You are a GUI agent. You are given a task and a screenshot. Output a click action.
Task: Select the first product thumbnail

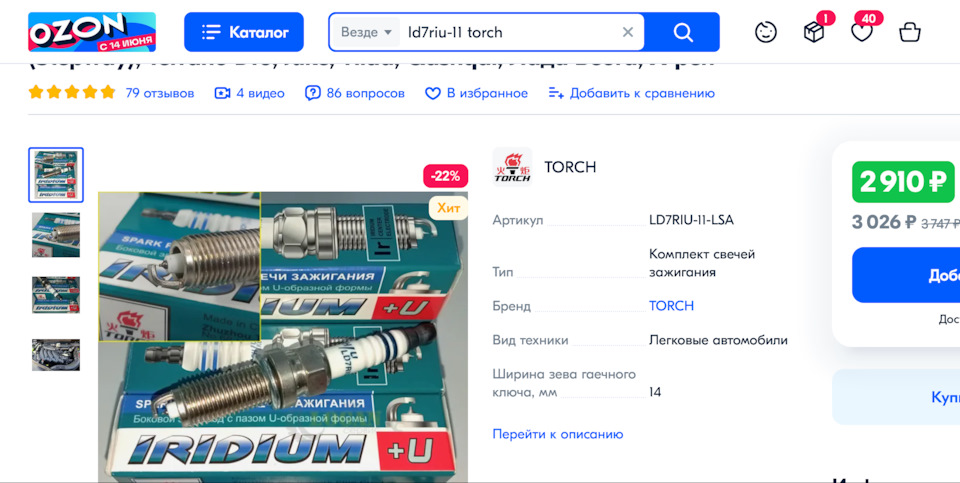(x=56, y=175)
